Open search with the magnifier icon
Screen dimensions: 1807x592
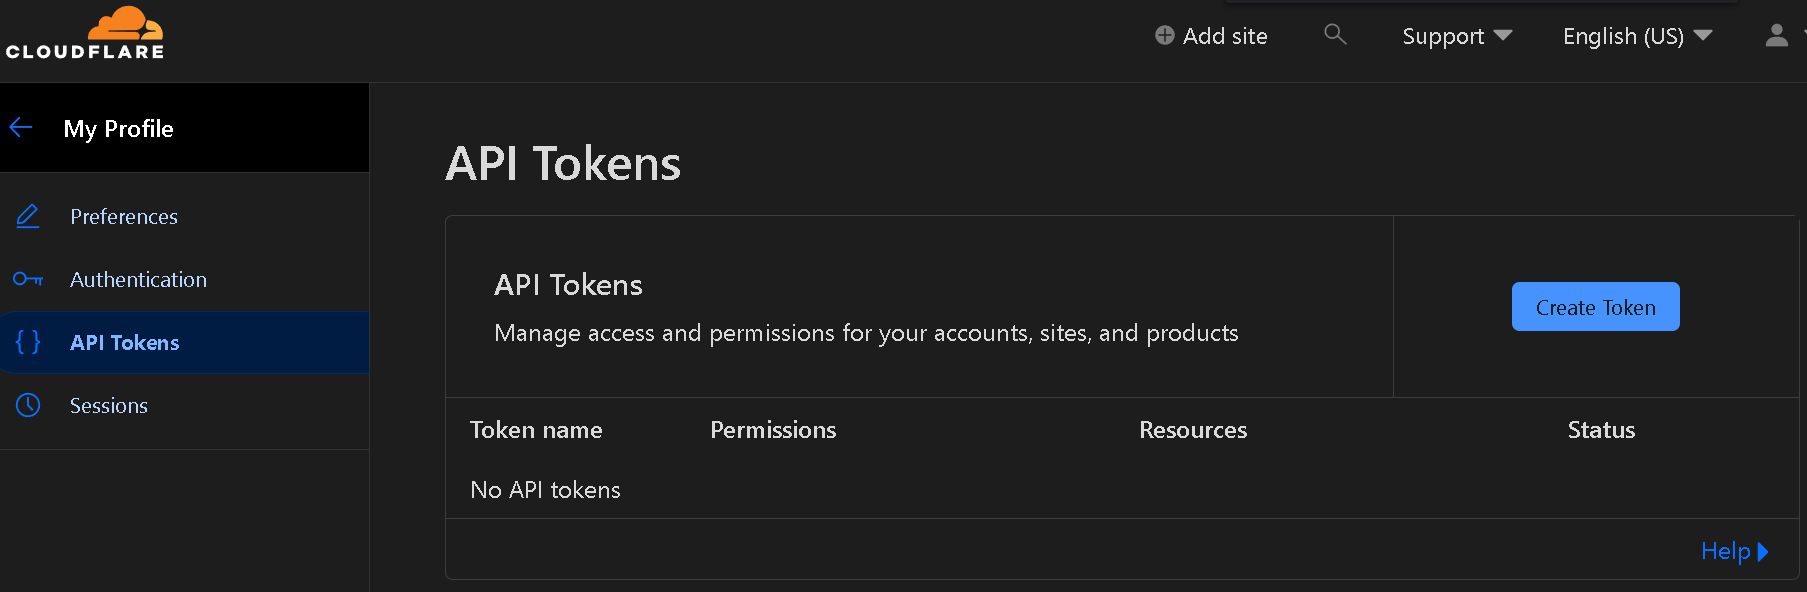1335,35
